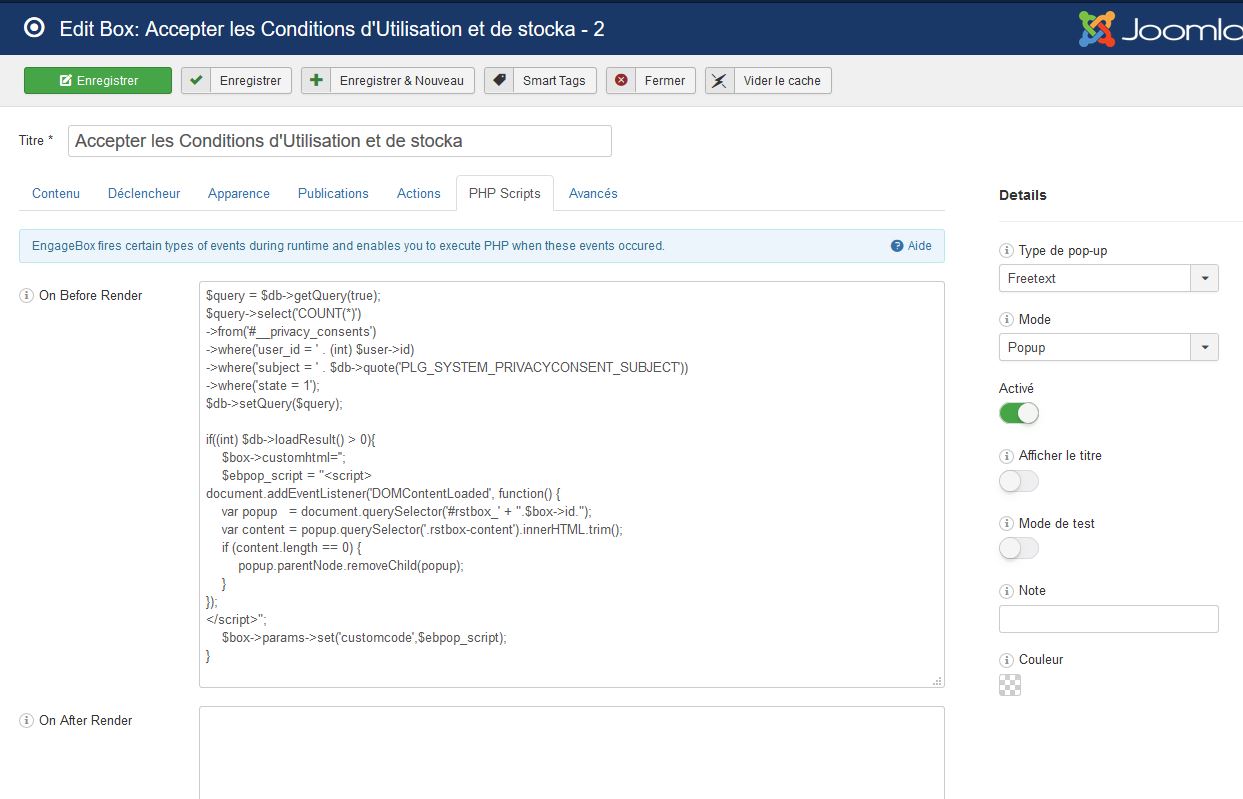
Task: Open the Avancés tab
Action: [x=593, y=193]
